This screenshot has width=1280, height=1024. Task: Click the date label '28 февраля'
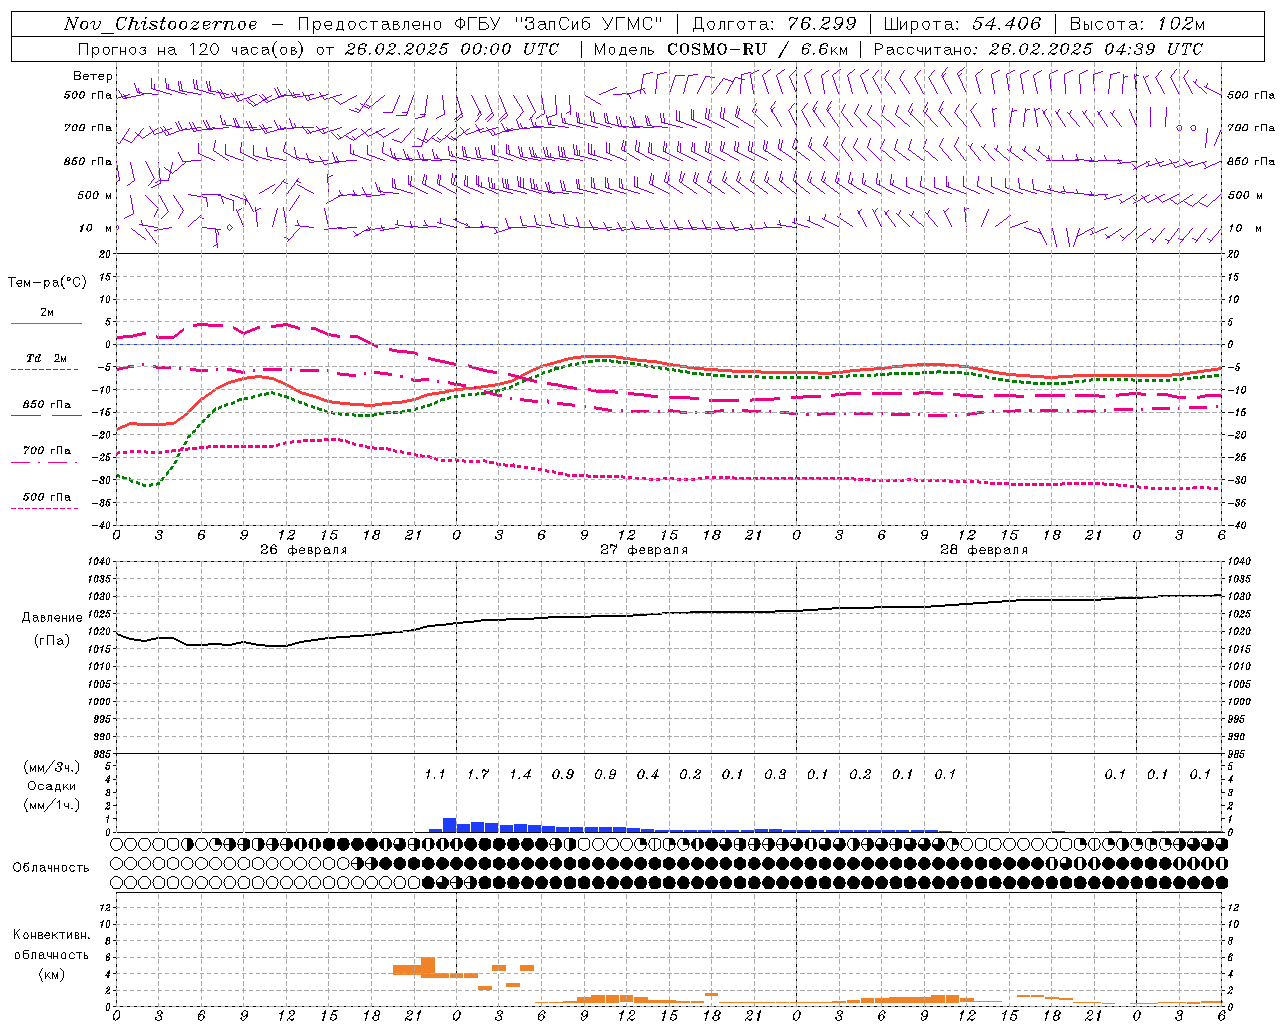point(984,550)
